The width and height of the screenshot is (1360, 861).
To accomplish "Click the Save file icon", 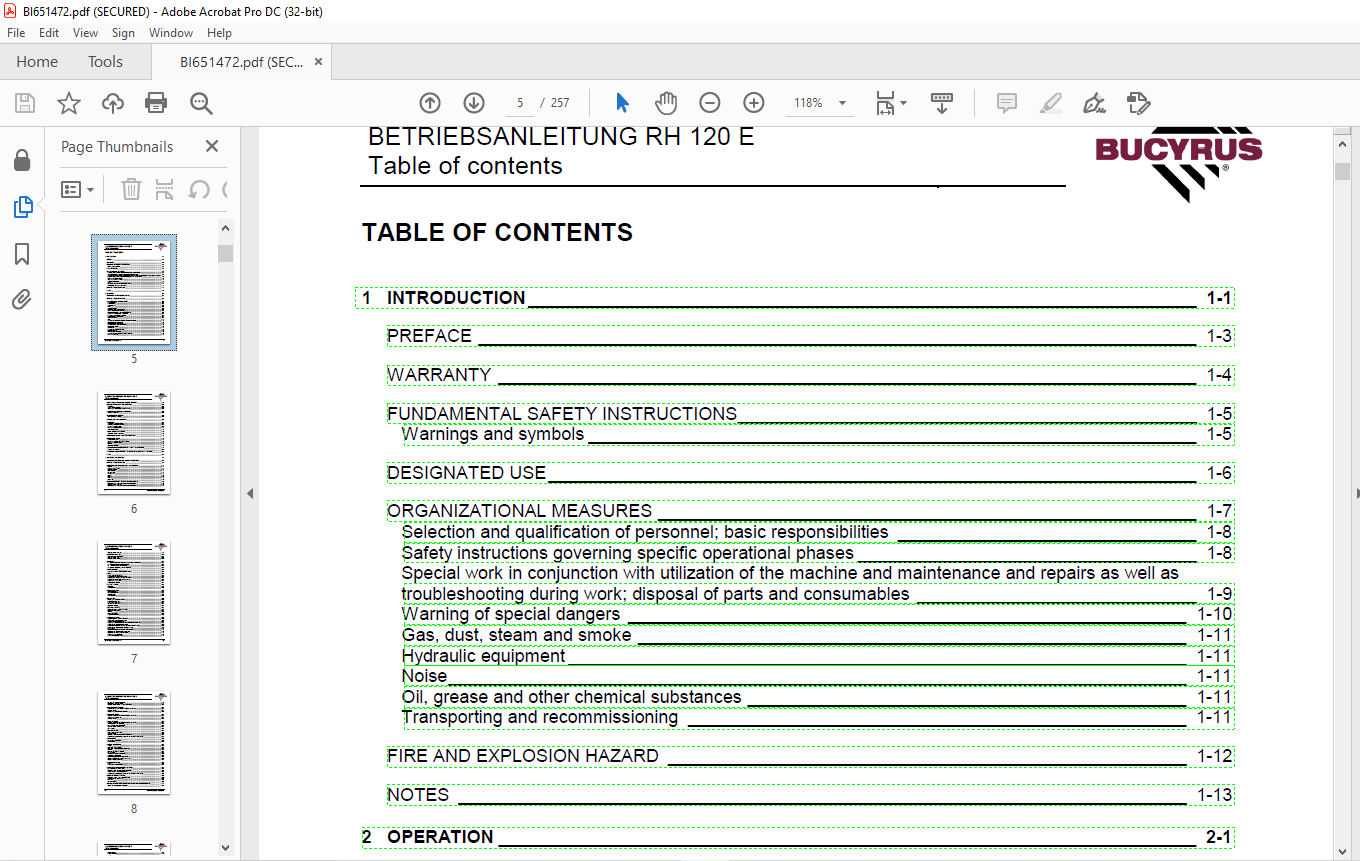I will (x=25, y=103).
